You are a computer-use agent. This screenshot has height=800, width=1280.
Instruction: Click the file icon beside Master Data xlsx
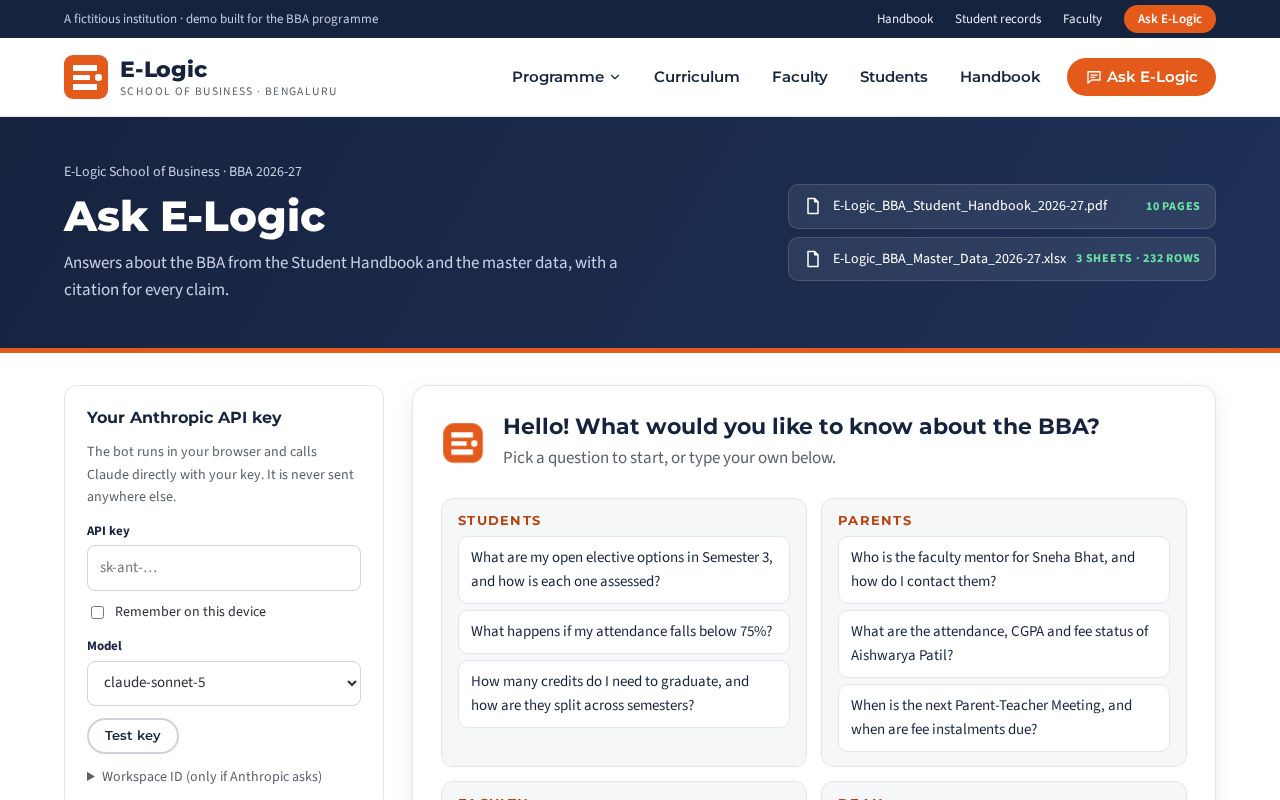[x=813, y=259]
